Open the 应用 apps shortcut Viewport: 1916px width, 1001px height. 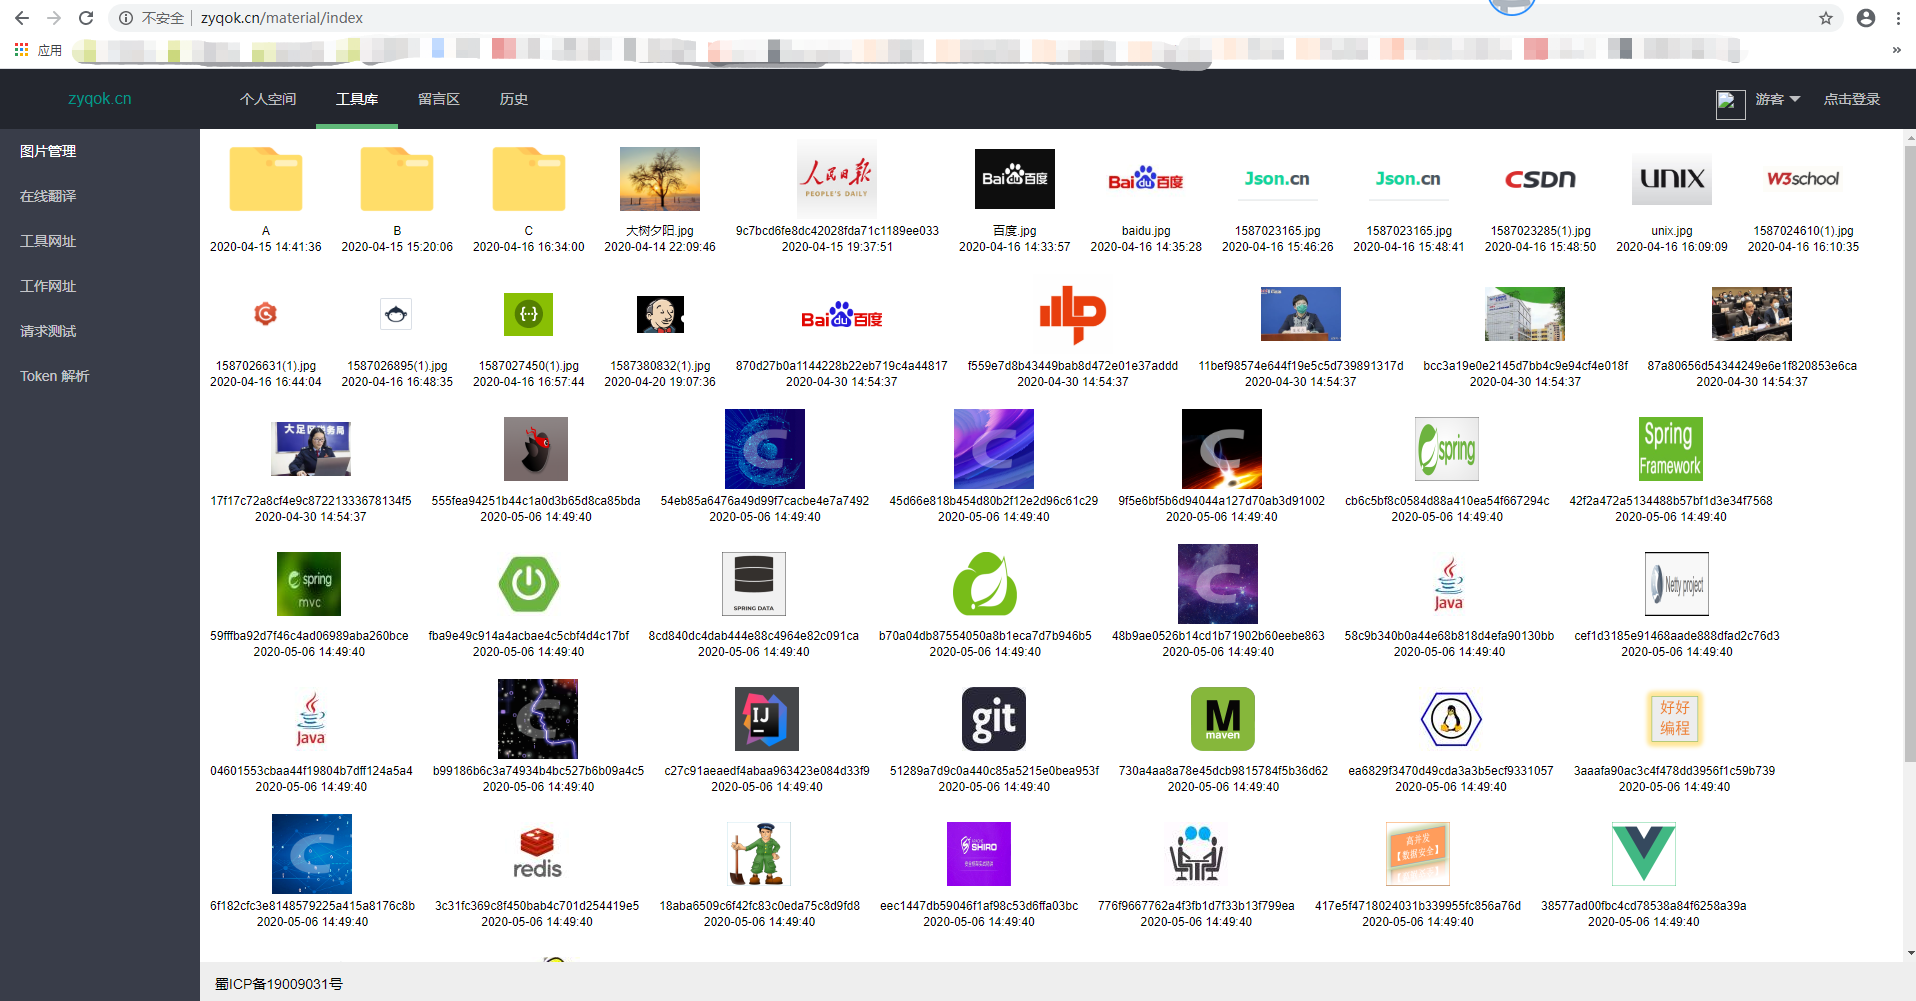pos(38,50)
